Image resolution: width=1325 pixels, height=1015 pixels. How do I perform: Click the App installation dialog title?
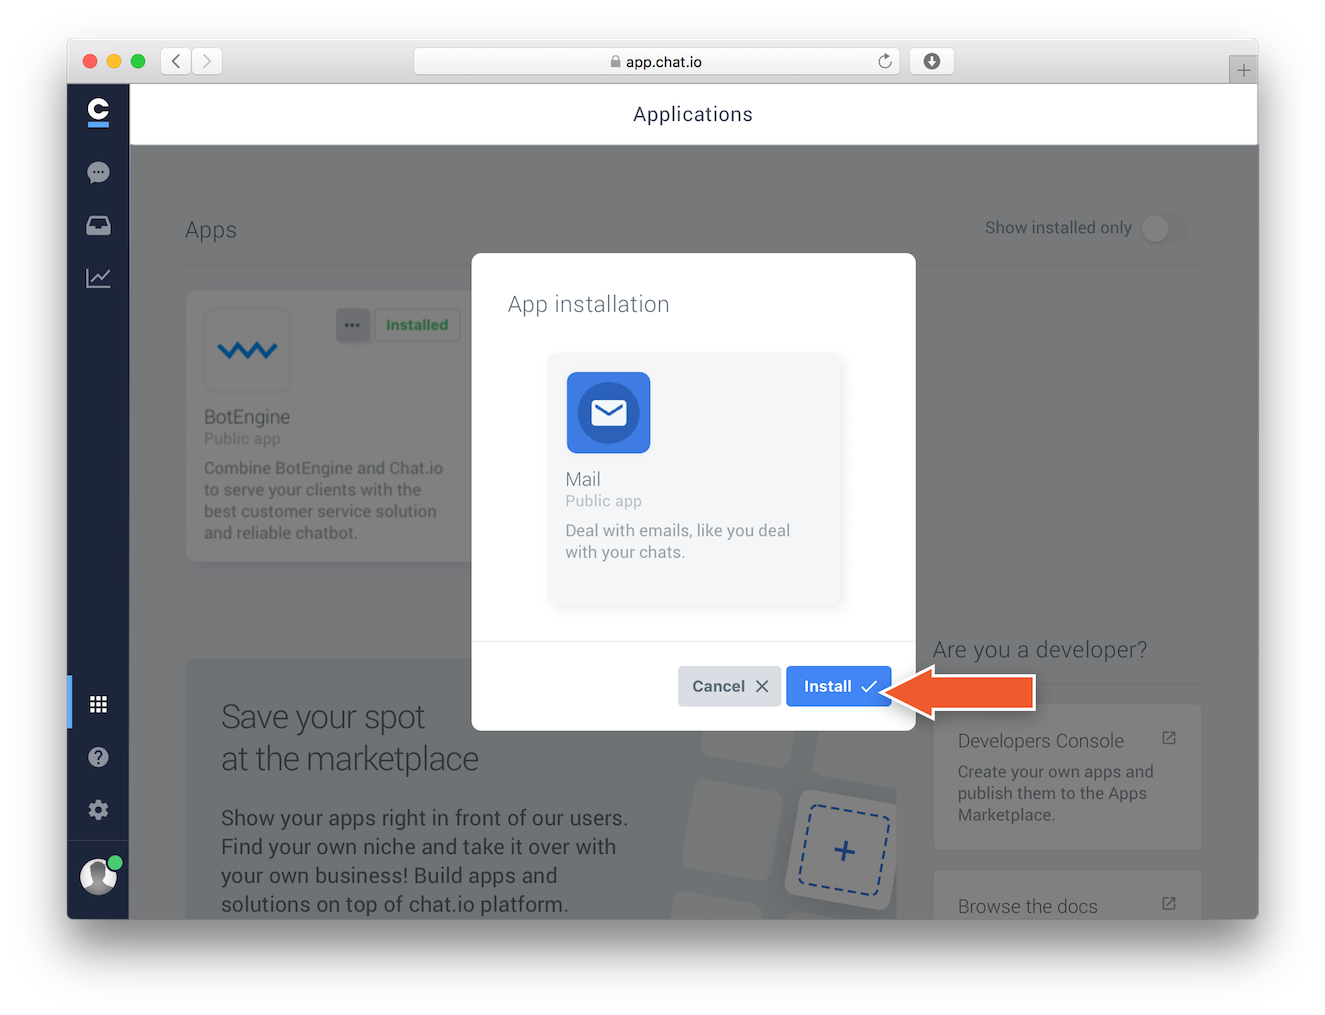(x=589, y=304)
